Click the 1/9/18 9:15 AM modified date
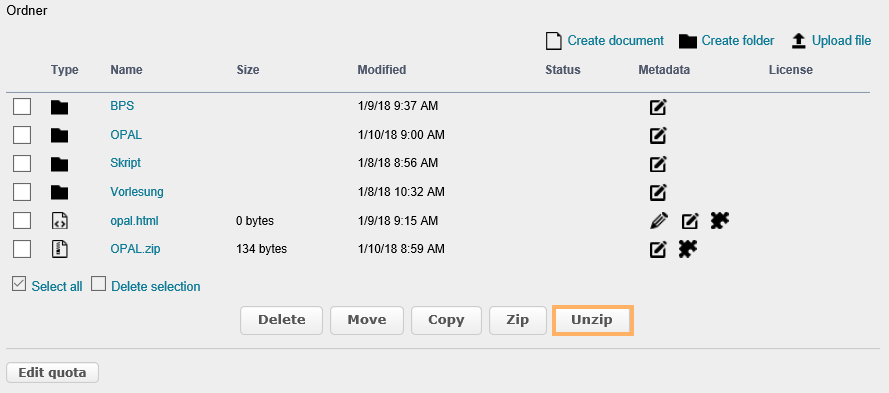The image size is (889, 393). click(x=397, y=221)
